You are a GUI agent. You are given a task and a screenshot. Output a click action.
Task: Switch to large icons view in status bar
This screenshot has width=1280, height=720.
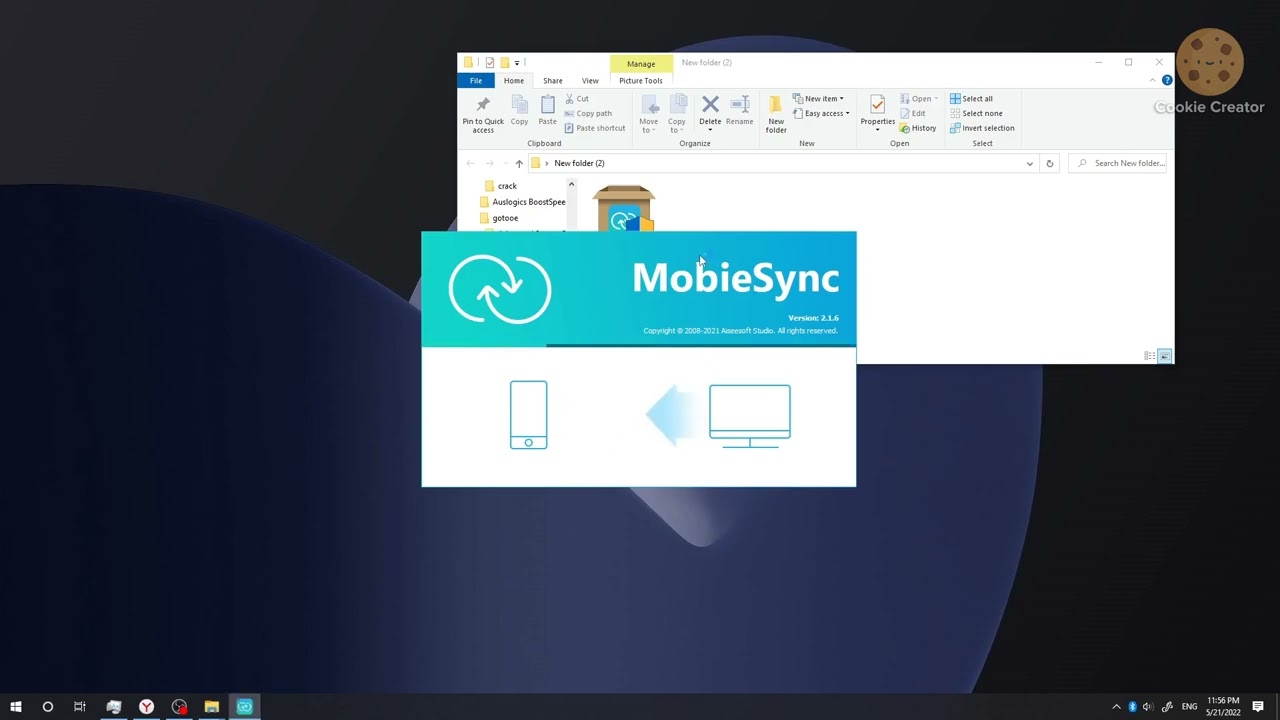[1164, 356]
